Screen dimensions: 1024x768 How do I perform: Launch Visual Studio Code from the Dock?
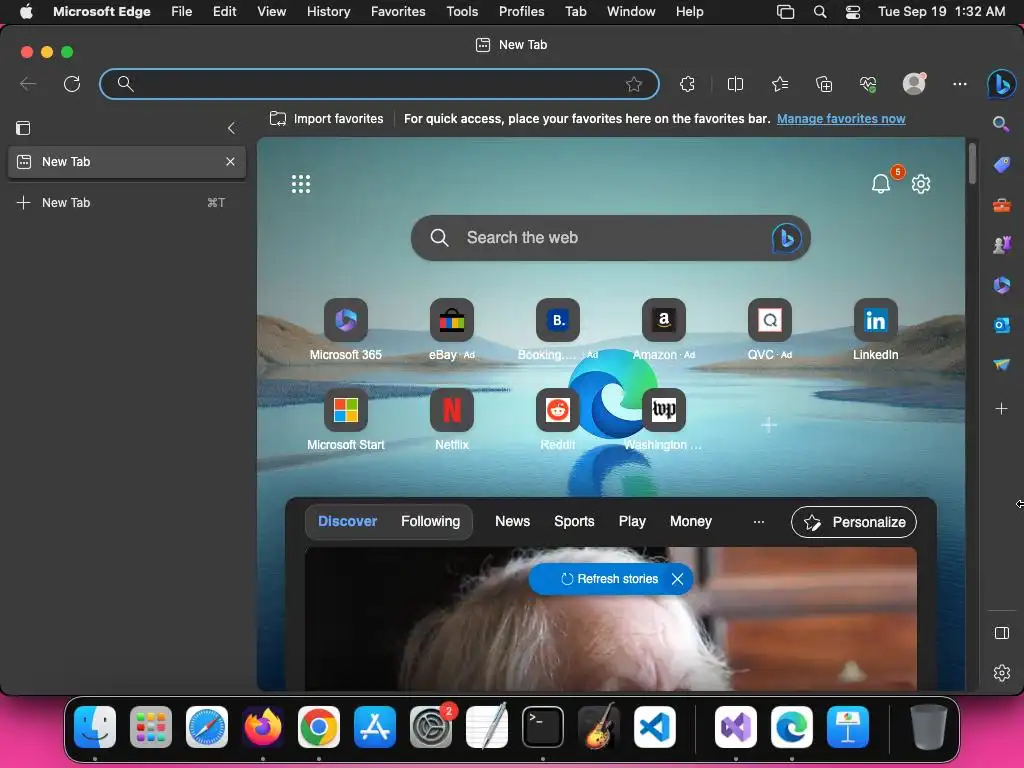click(x=655, y=727)
